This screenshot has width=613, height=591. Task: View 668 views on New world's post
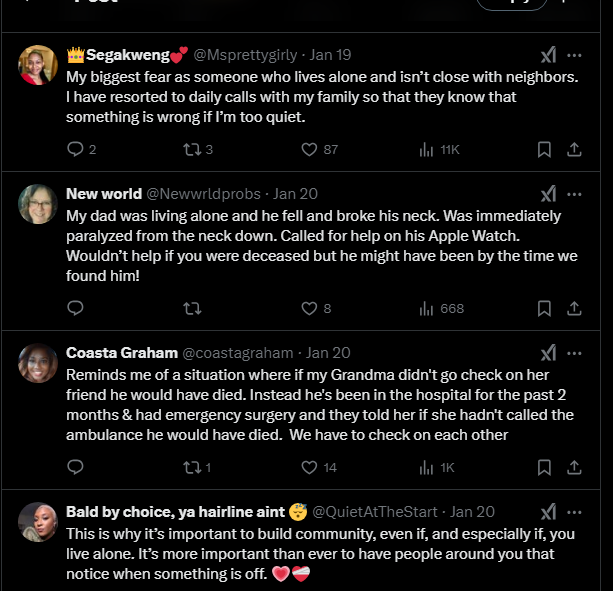point(427,308)
